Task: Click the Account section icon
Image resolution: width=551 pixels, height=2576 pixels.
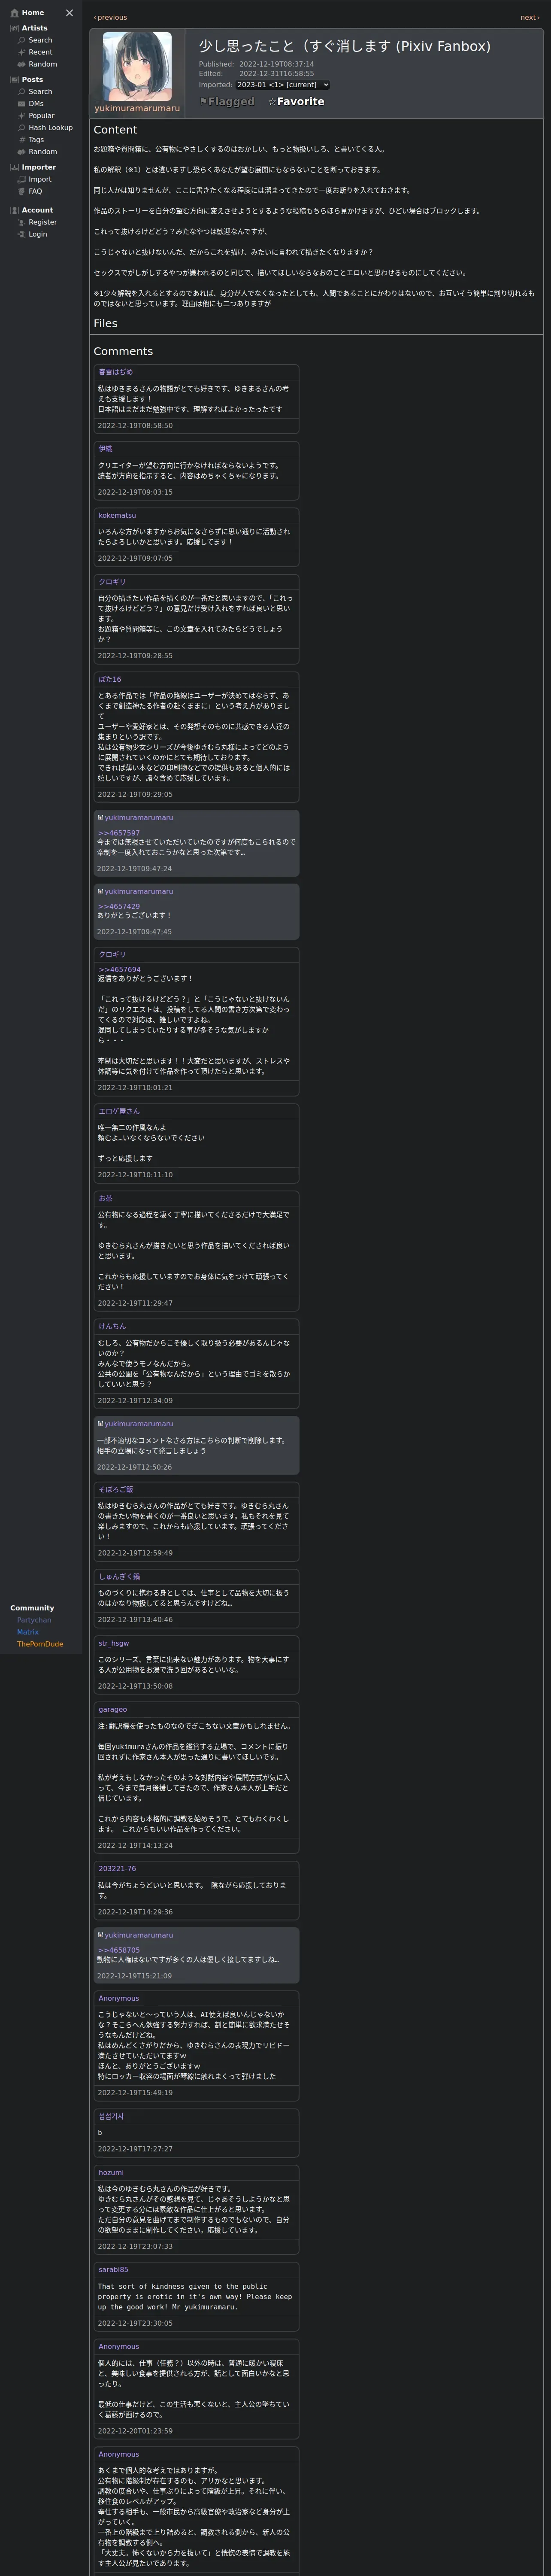Action: [14, 210]
